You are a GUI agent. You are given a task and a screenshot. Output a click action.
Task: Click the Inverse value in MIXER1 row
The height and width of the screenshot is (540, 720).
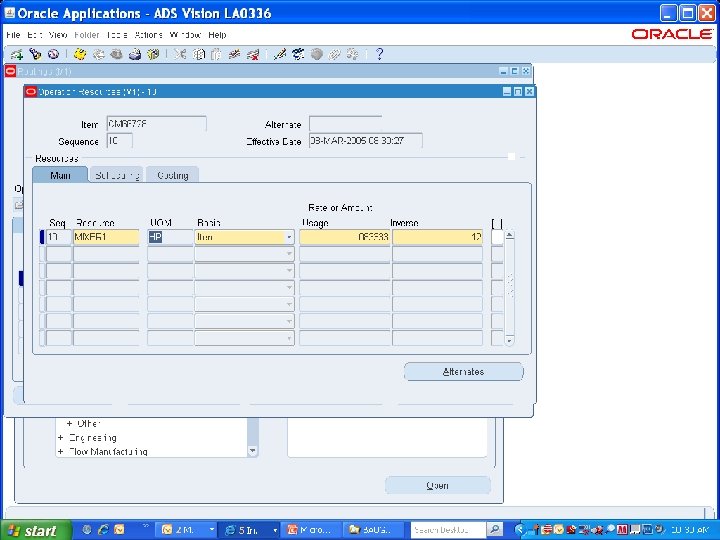click(x=438, y=237)
